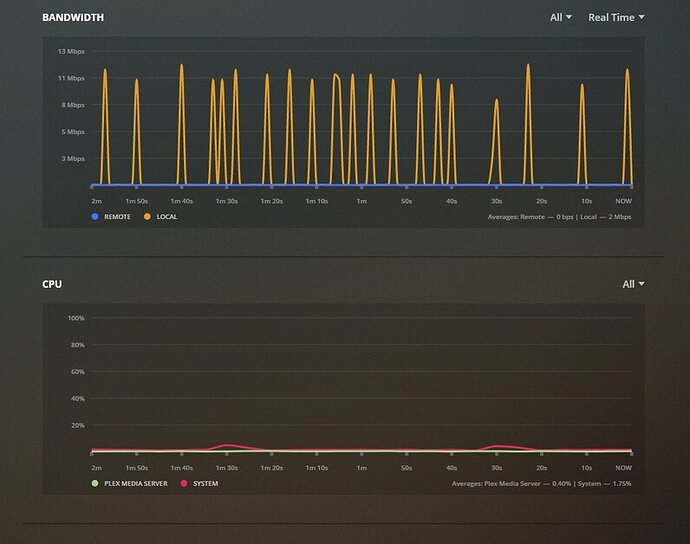Viewport: 690px width, 544px height.
Task: Toggle the Local series legend dot
Action: click(147, 217)
